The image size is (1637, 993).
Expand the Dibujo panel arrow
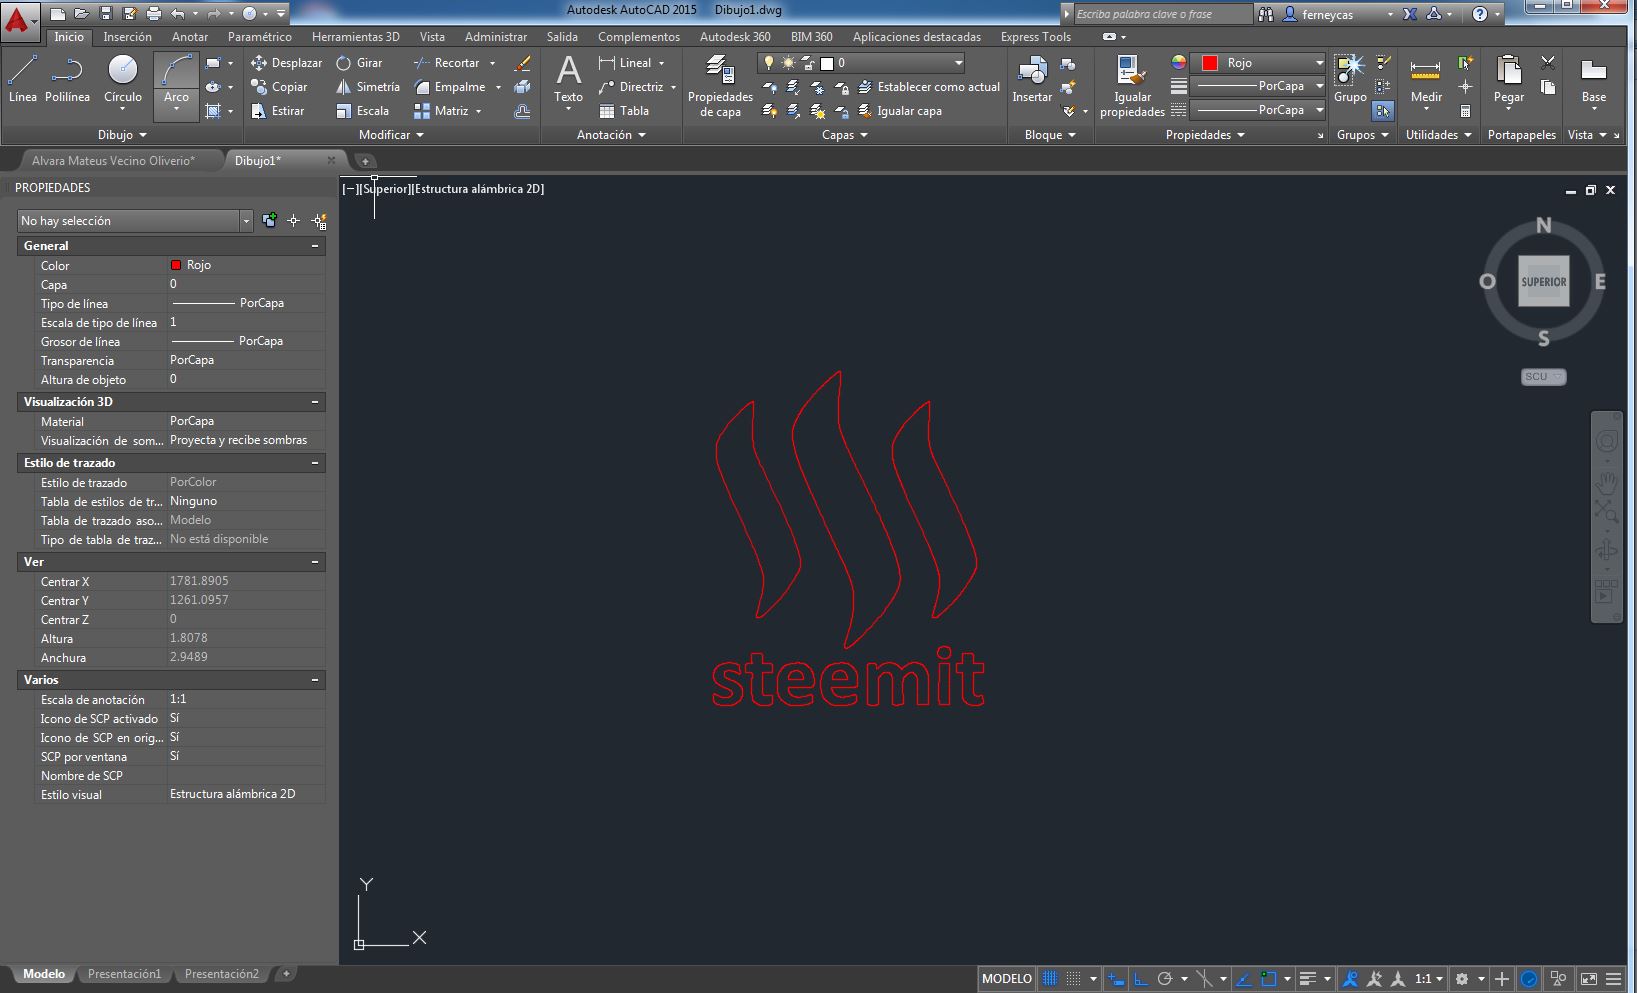143,135
